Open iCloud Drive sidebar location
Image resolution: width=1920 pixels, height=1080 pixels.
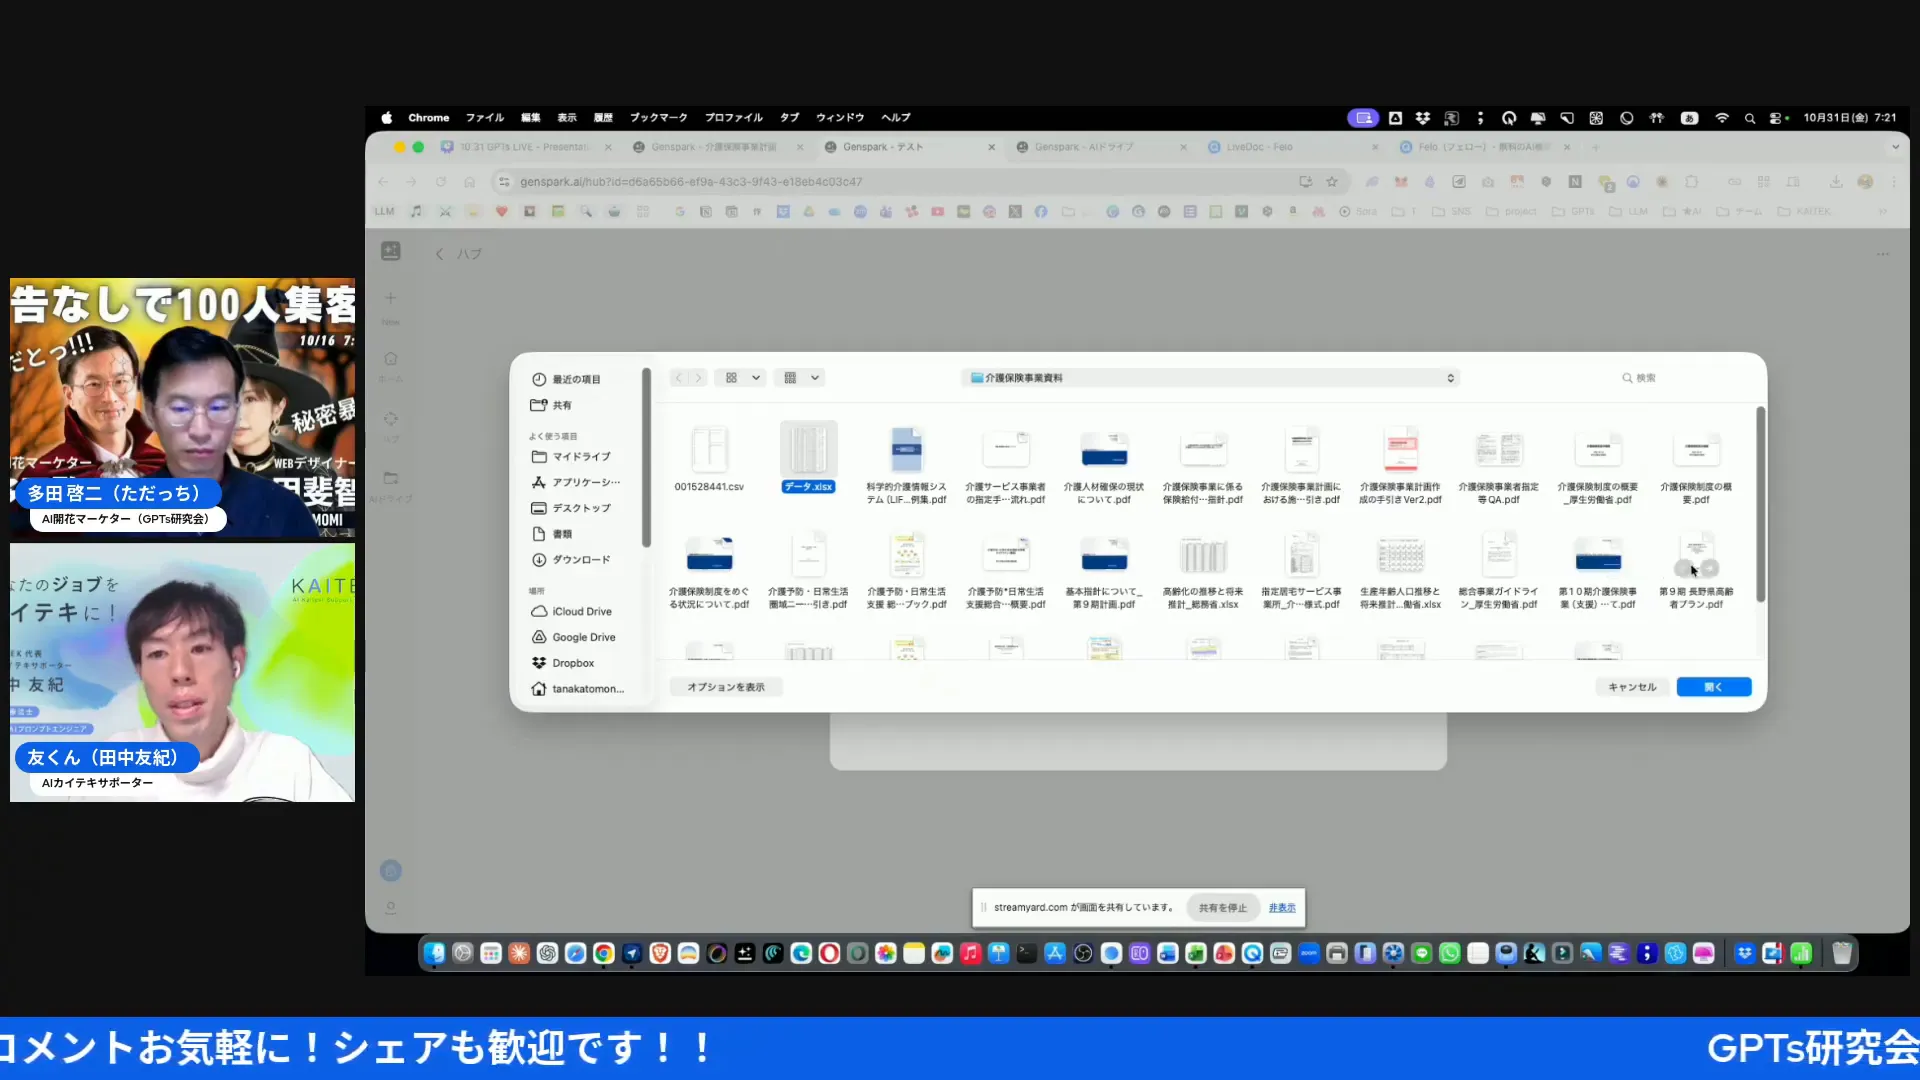pyautogui.click(x=581, y=611)
